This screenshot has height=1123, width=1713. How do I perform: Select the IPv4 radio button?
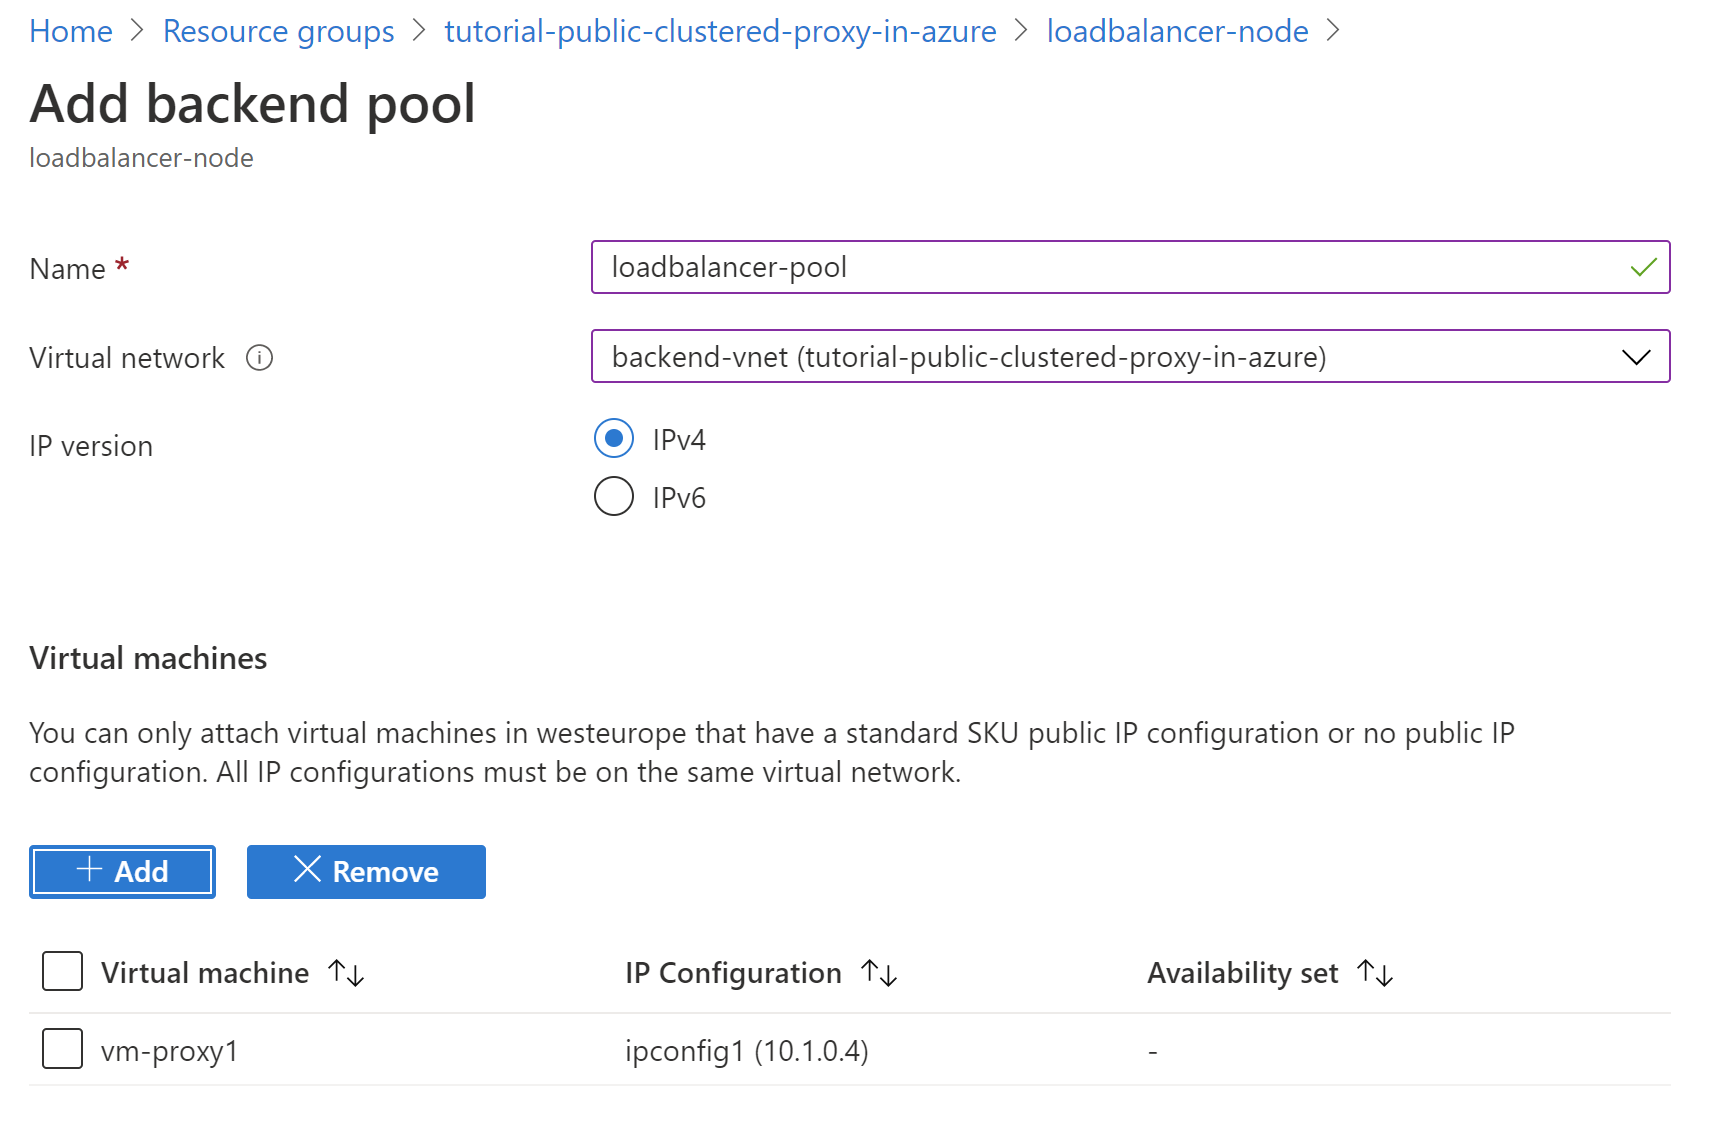click(614, 438)
